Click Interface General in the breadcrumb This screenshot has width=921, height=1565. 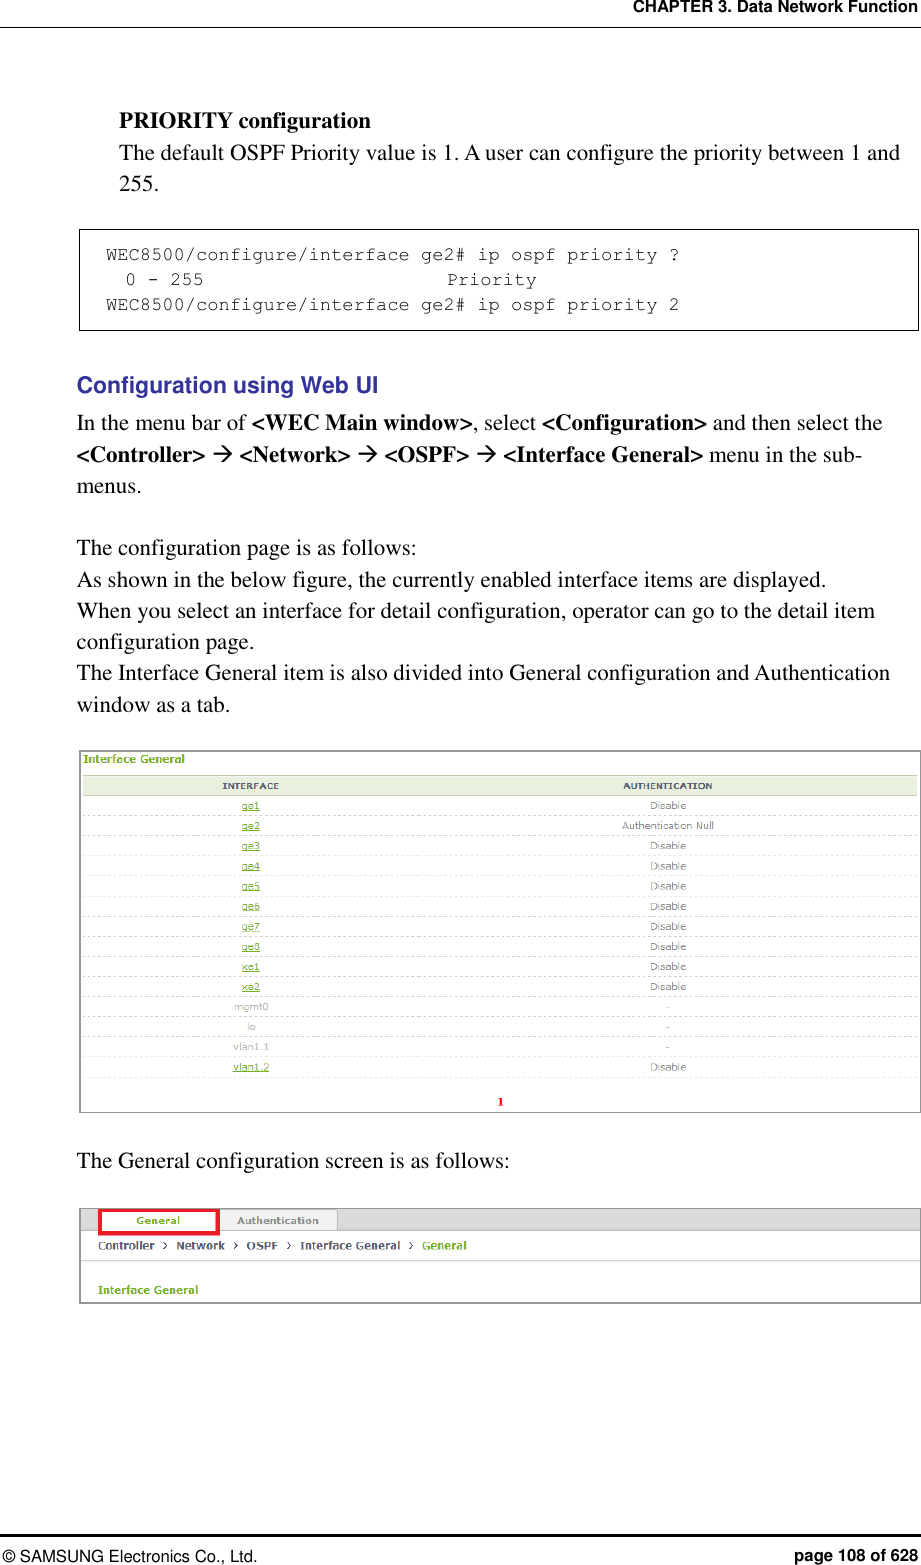point(350,1246)
